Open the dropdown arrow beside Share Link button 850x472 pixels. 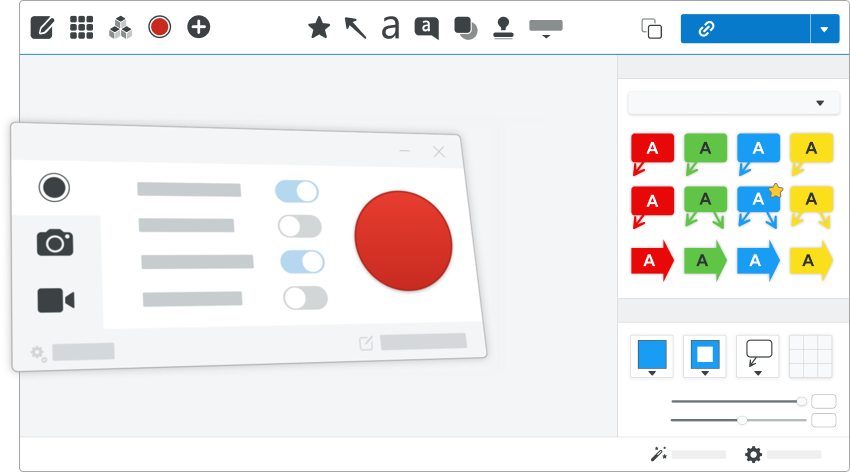tap(825, 29)
